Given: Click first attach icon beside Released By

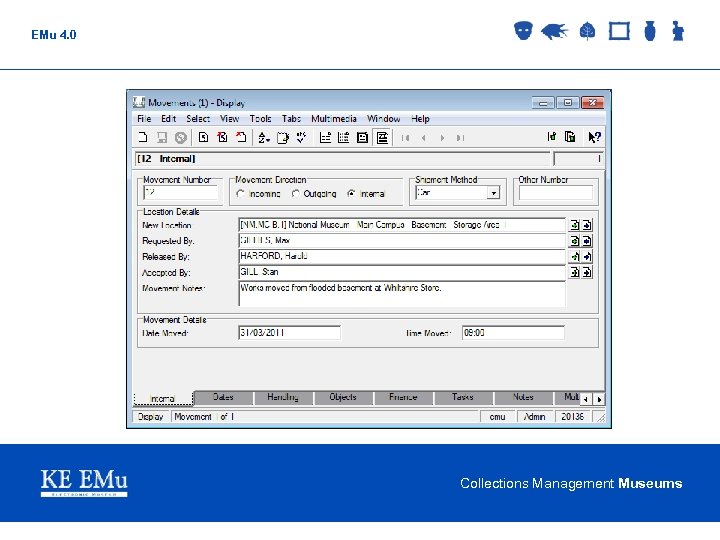Looking at the screenshot, I should [x=574, y=256].
